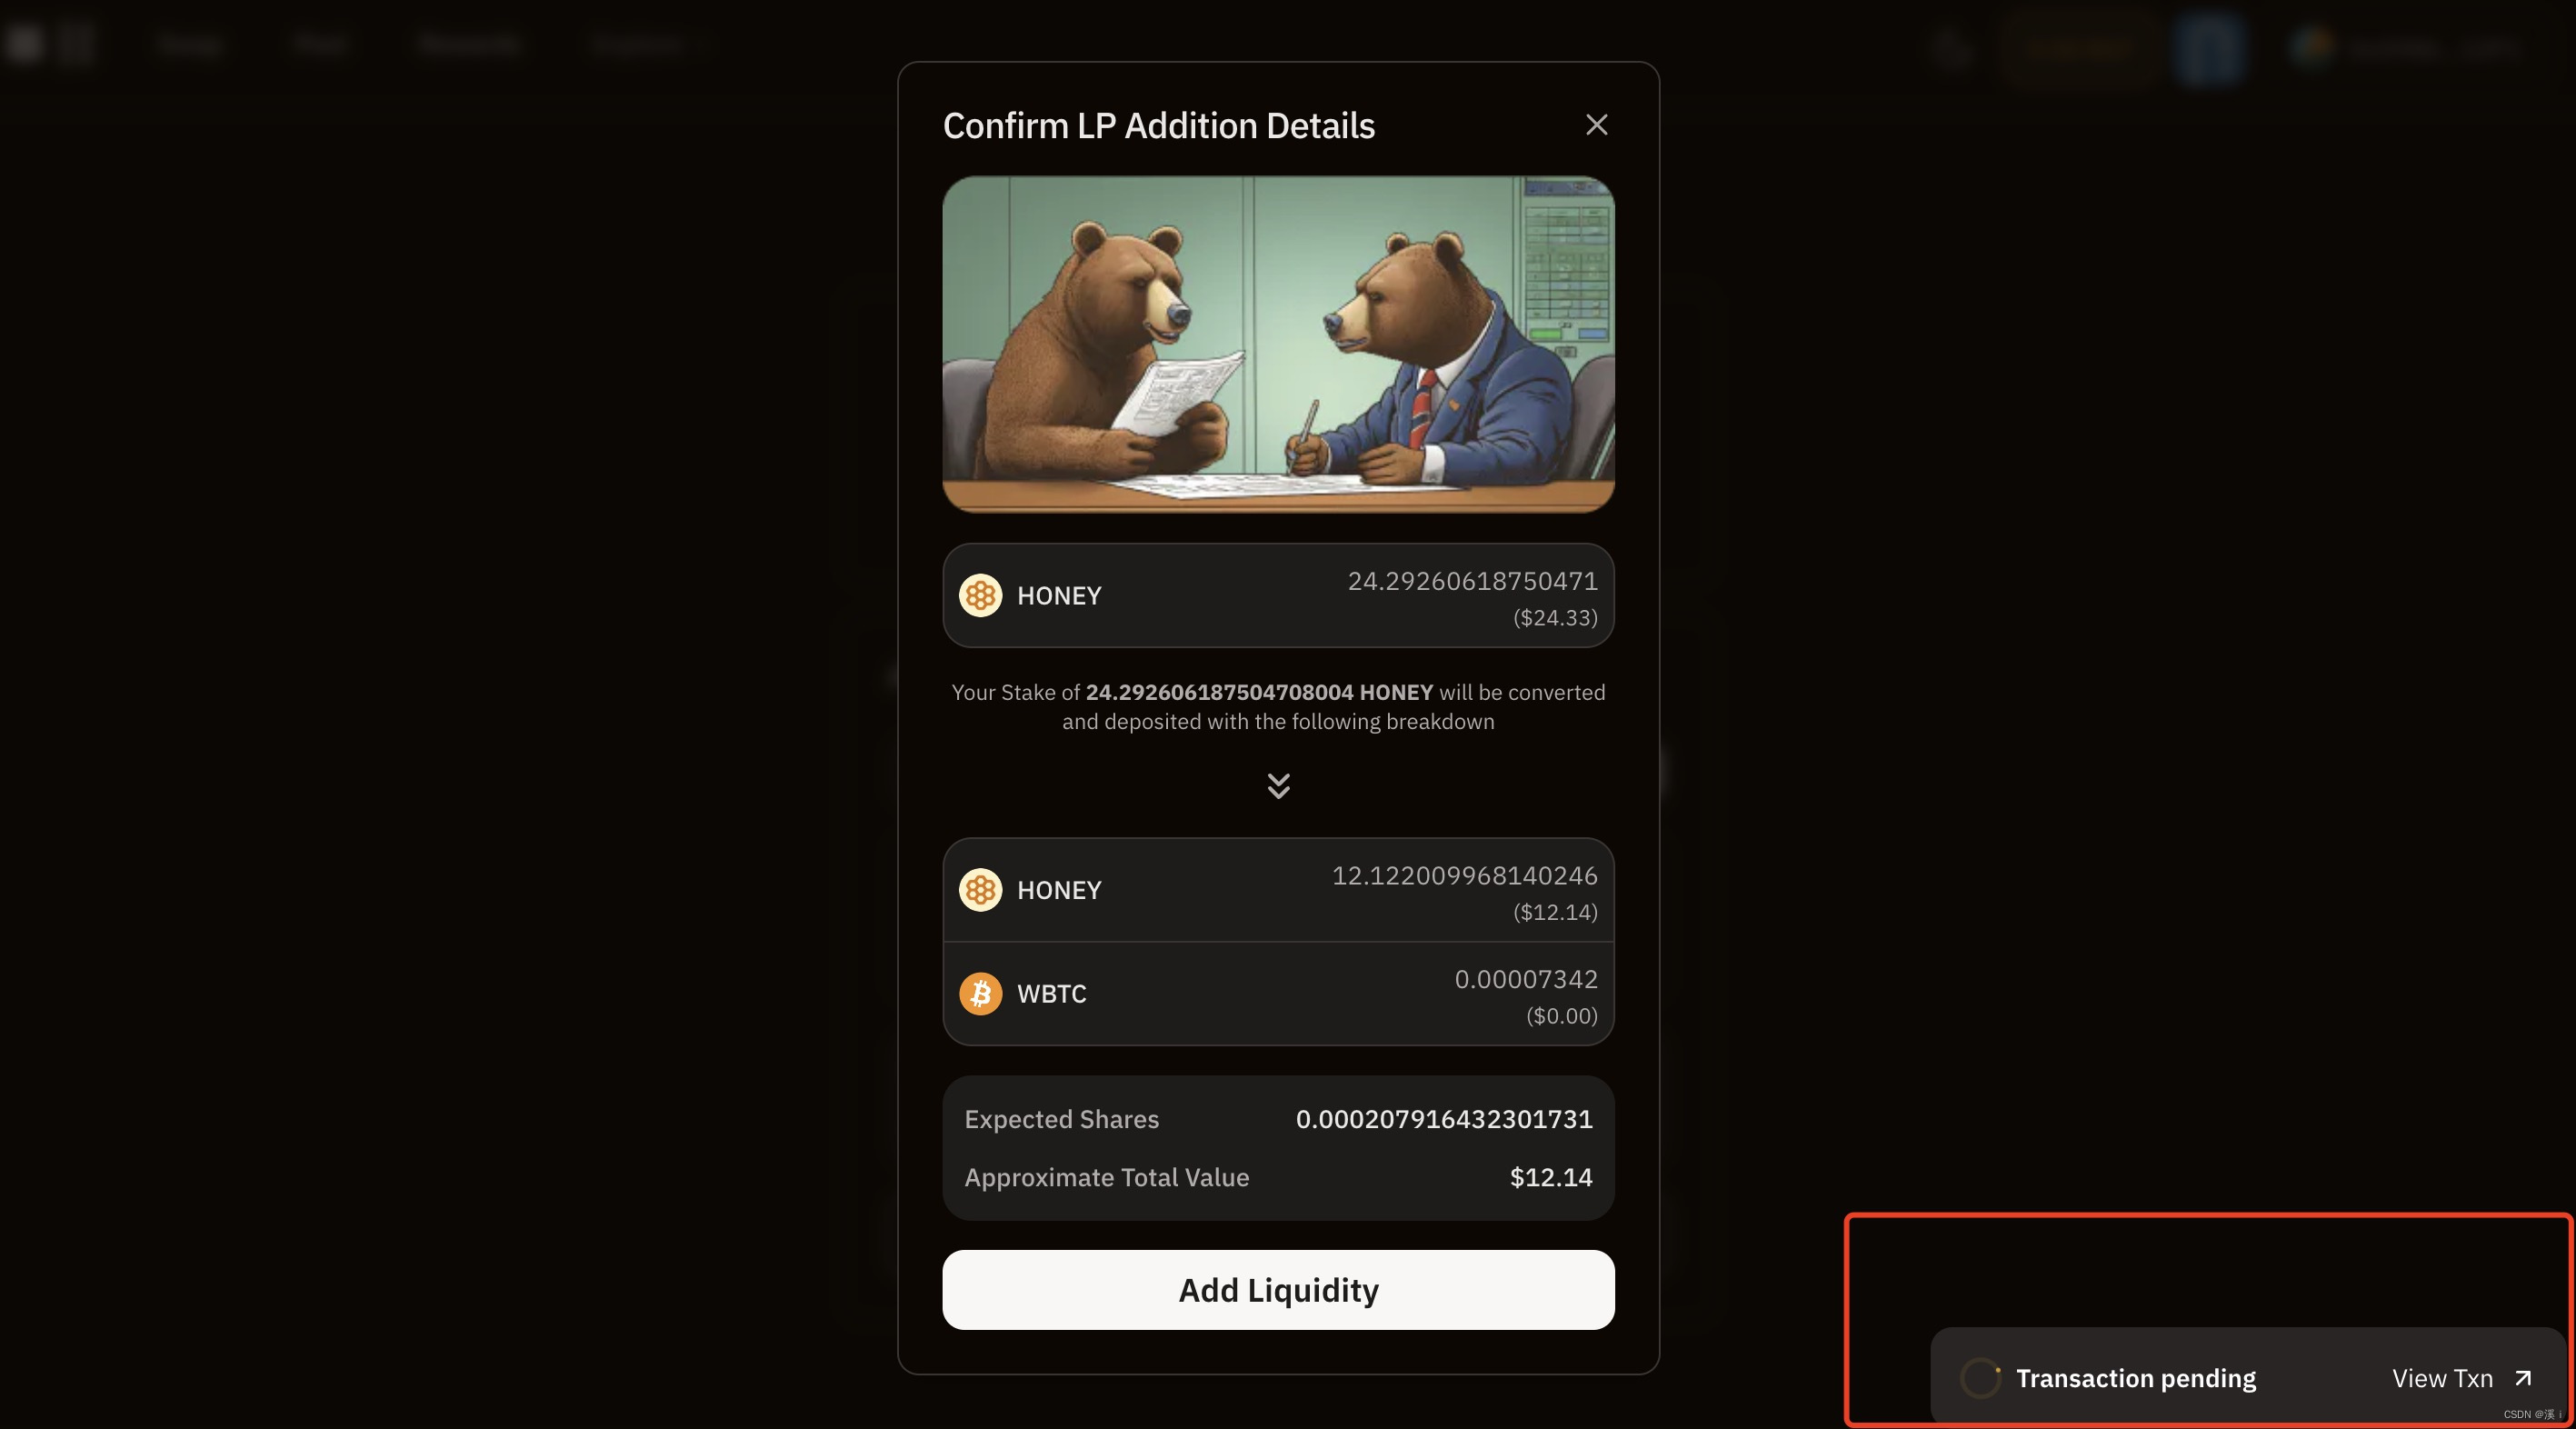Click the bears signing documents illustration

pyautogui.click(x=1278, y=345)
